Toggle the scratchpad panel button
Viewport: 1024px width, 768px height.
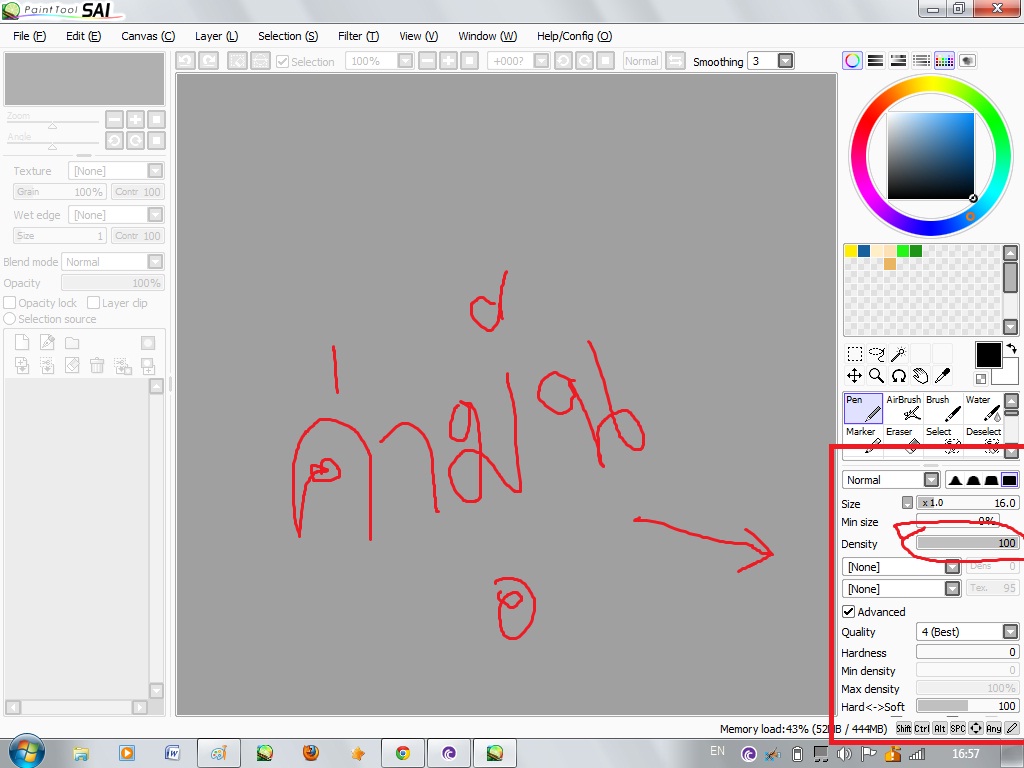(967, 61)
